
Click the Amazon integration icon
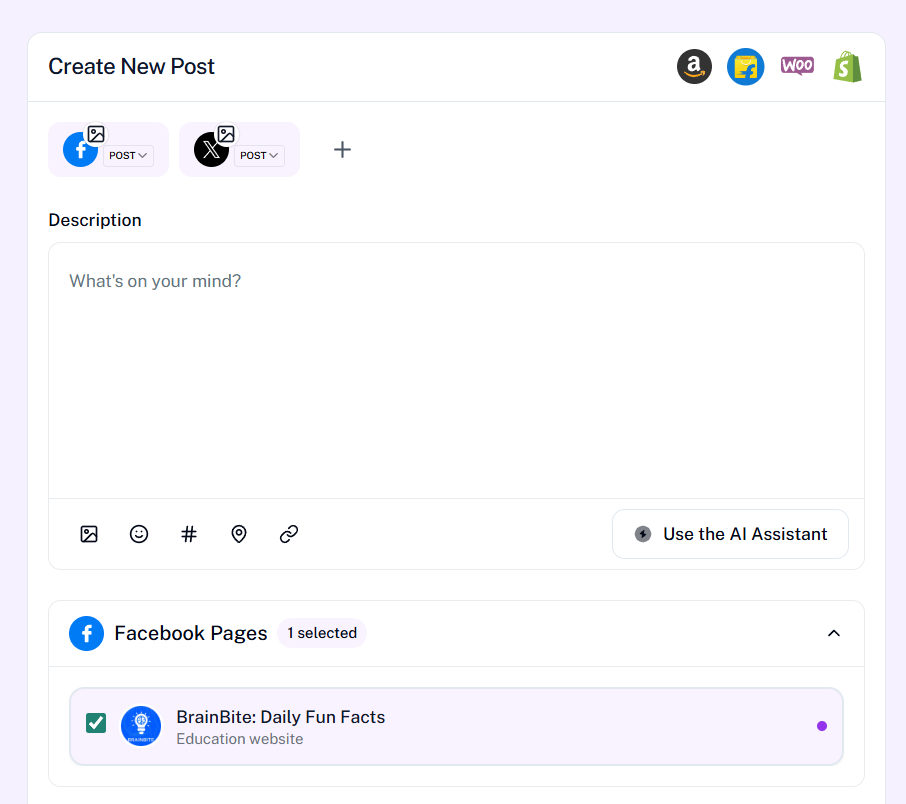pyautogui.click(x=694, y=67)
